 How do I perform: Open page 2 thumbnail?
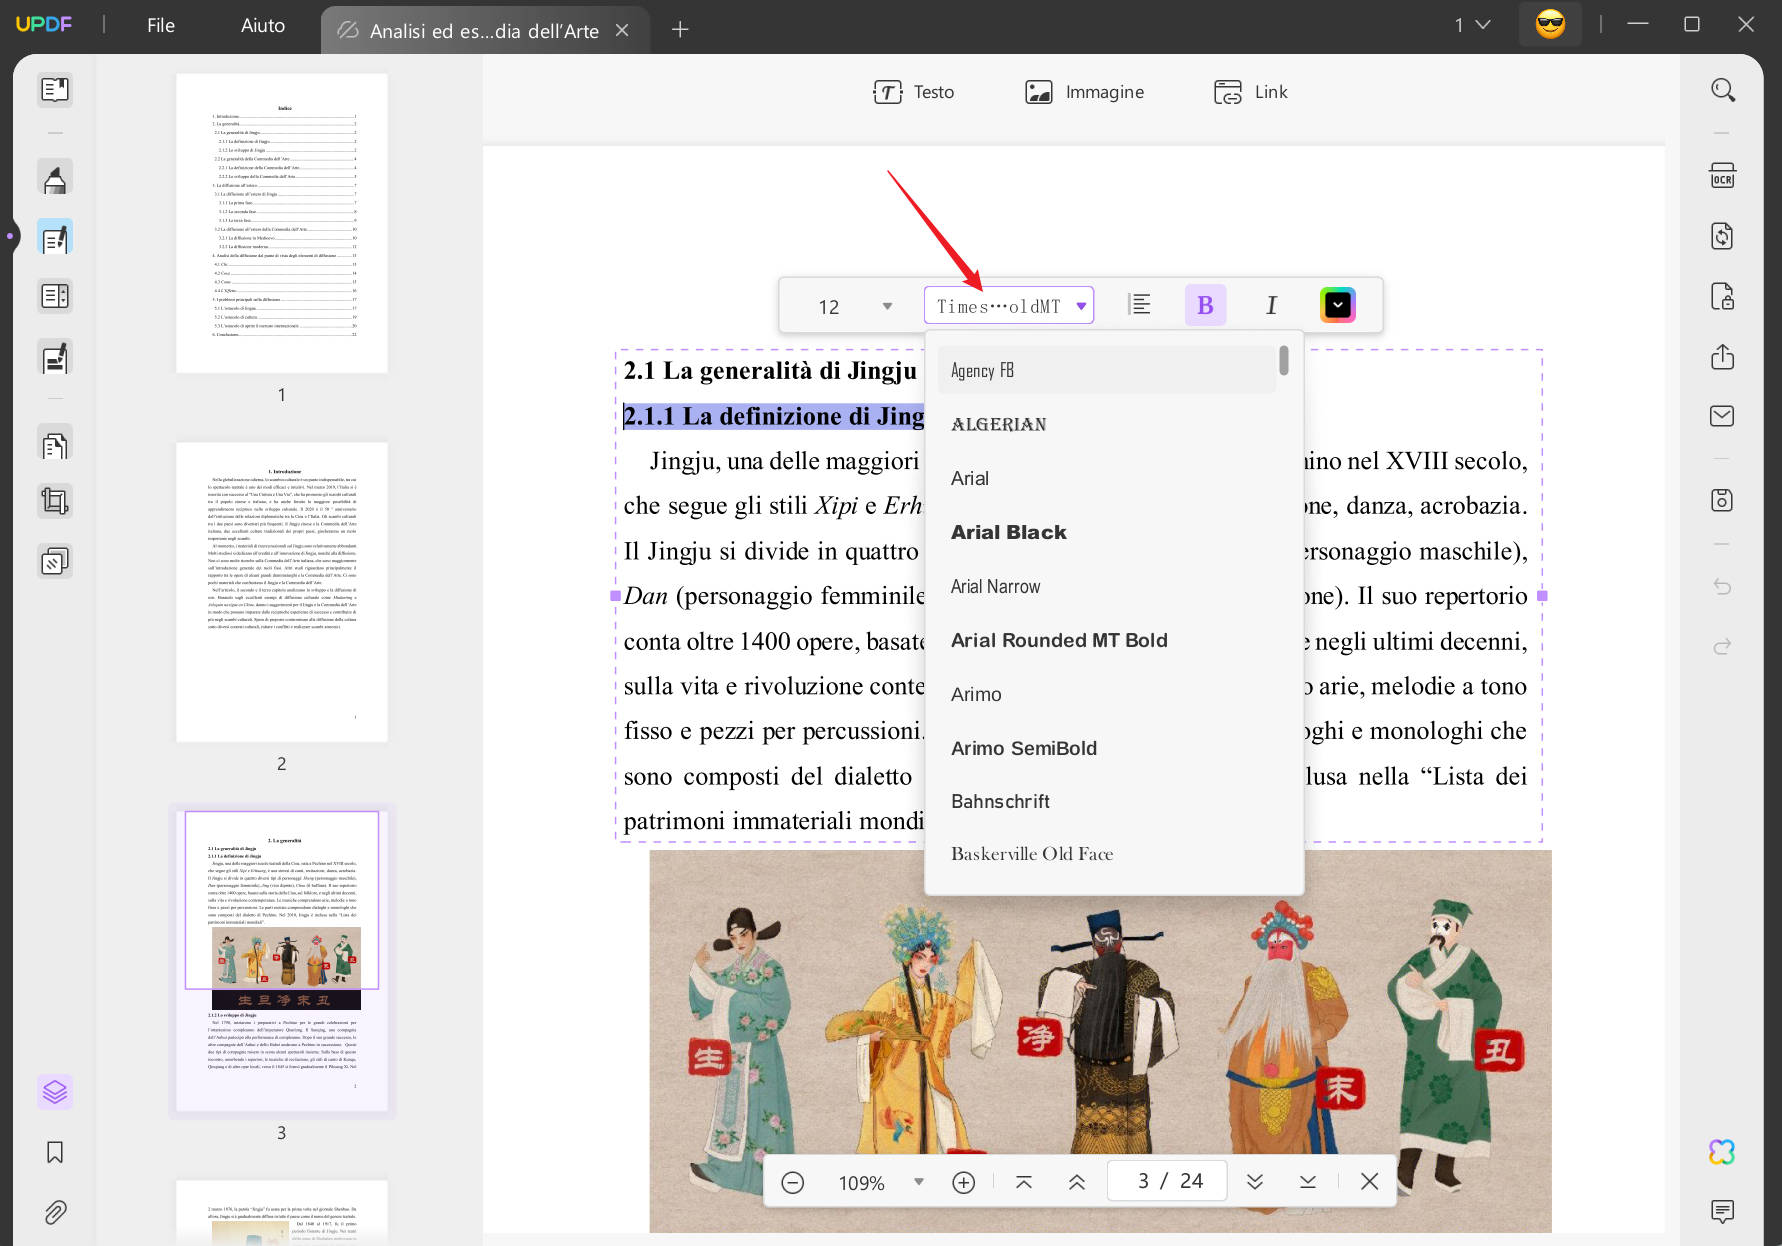point(282,592)
